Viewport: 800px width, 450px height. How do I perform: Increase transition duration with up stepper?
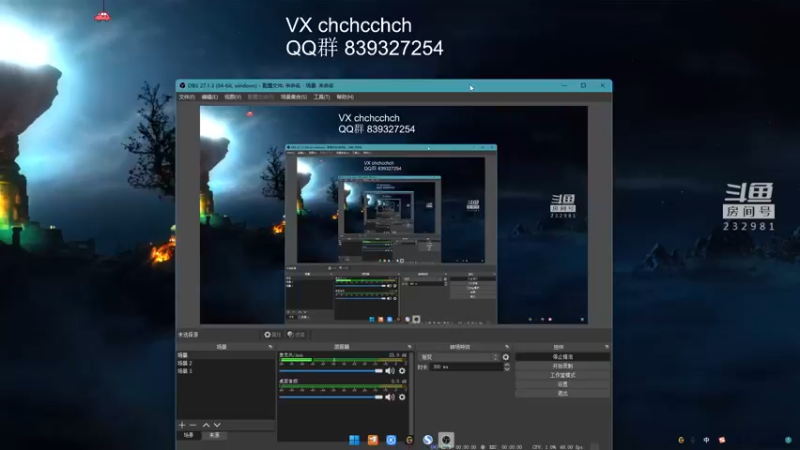[507, 365]
